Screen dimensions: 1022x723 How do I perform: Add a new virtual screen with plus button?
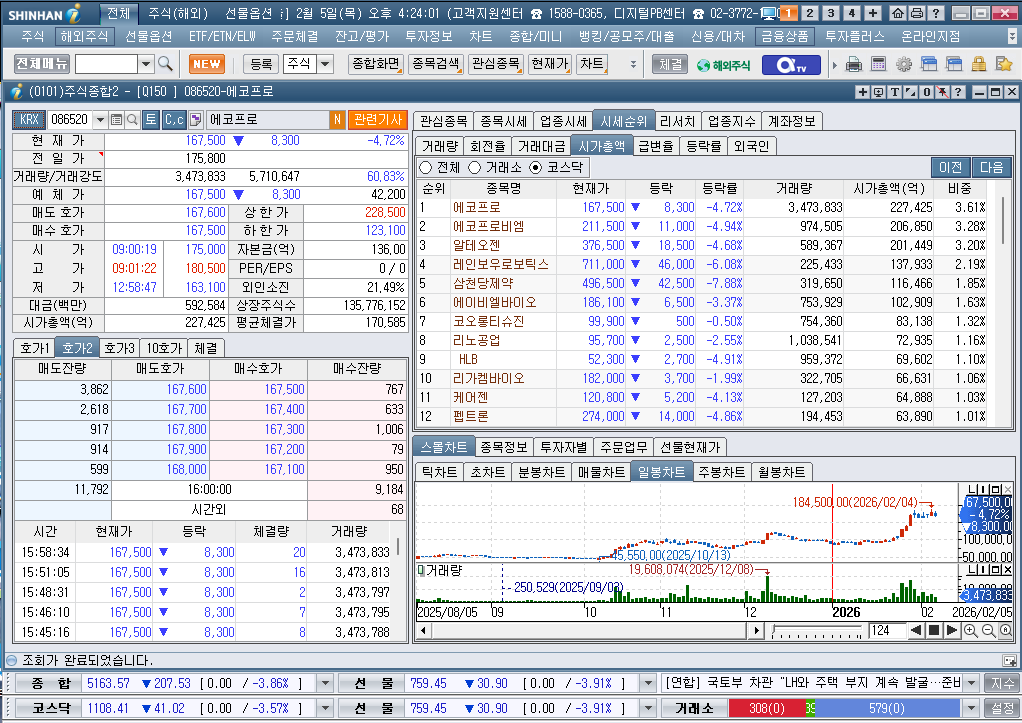[x=873, y=13]
